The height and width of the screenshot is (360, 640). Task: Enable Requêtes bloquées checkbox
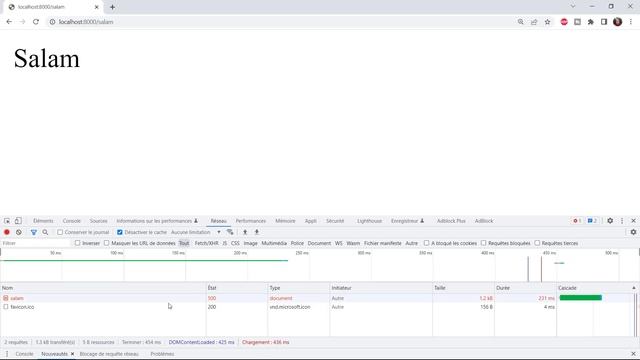(483, 243)
